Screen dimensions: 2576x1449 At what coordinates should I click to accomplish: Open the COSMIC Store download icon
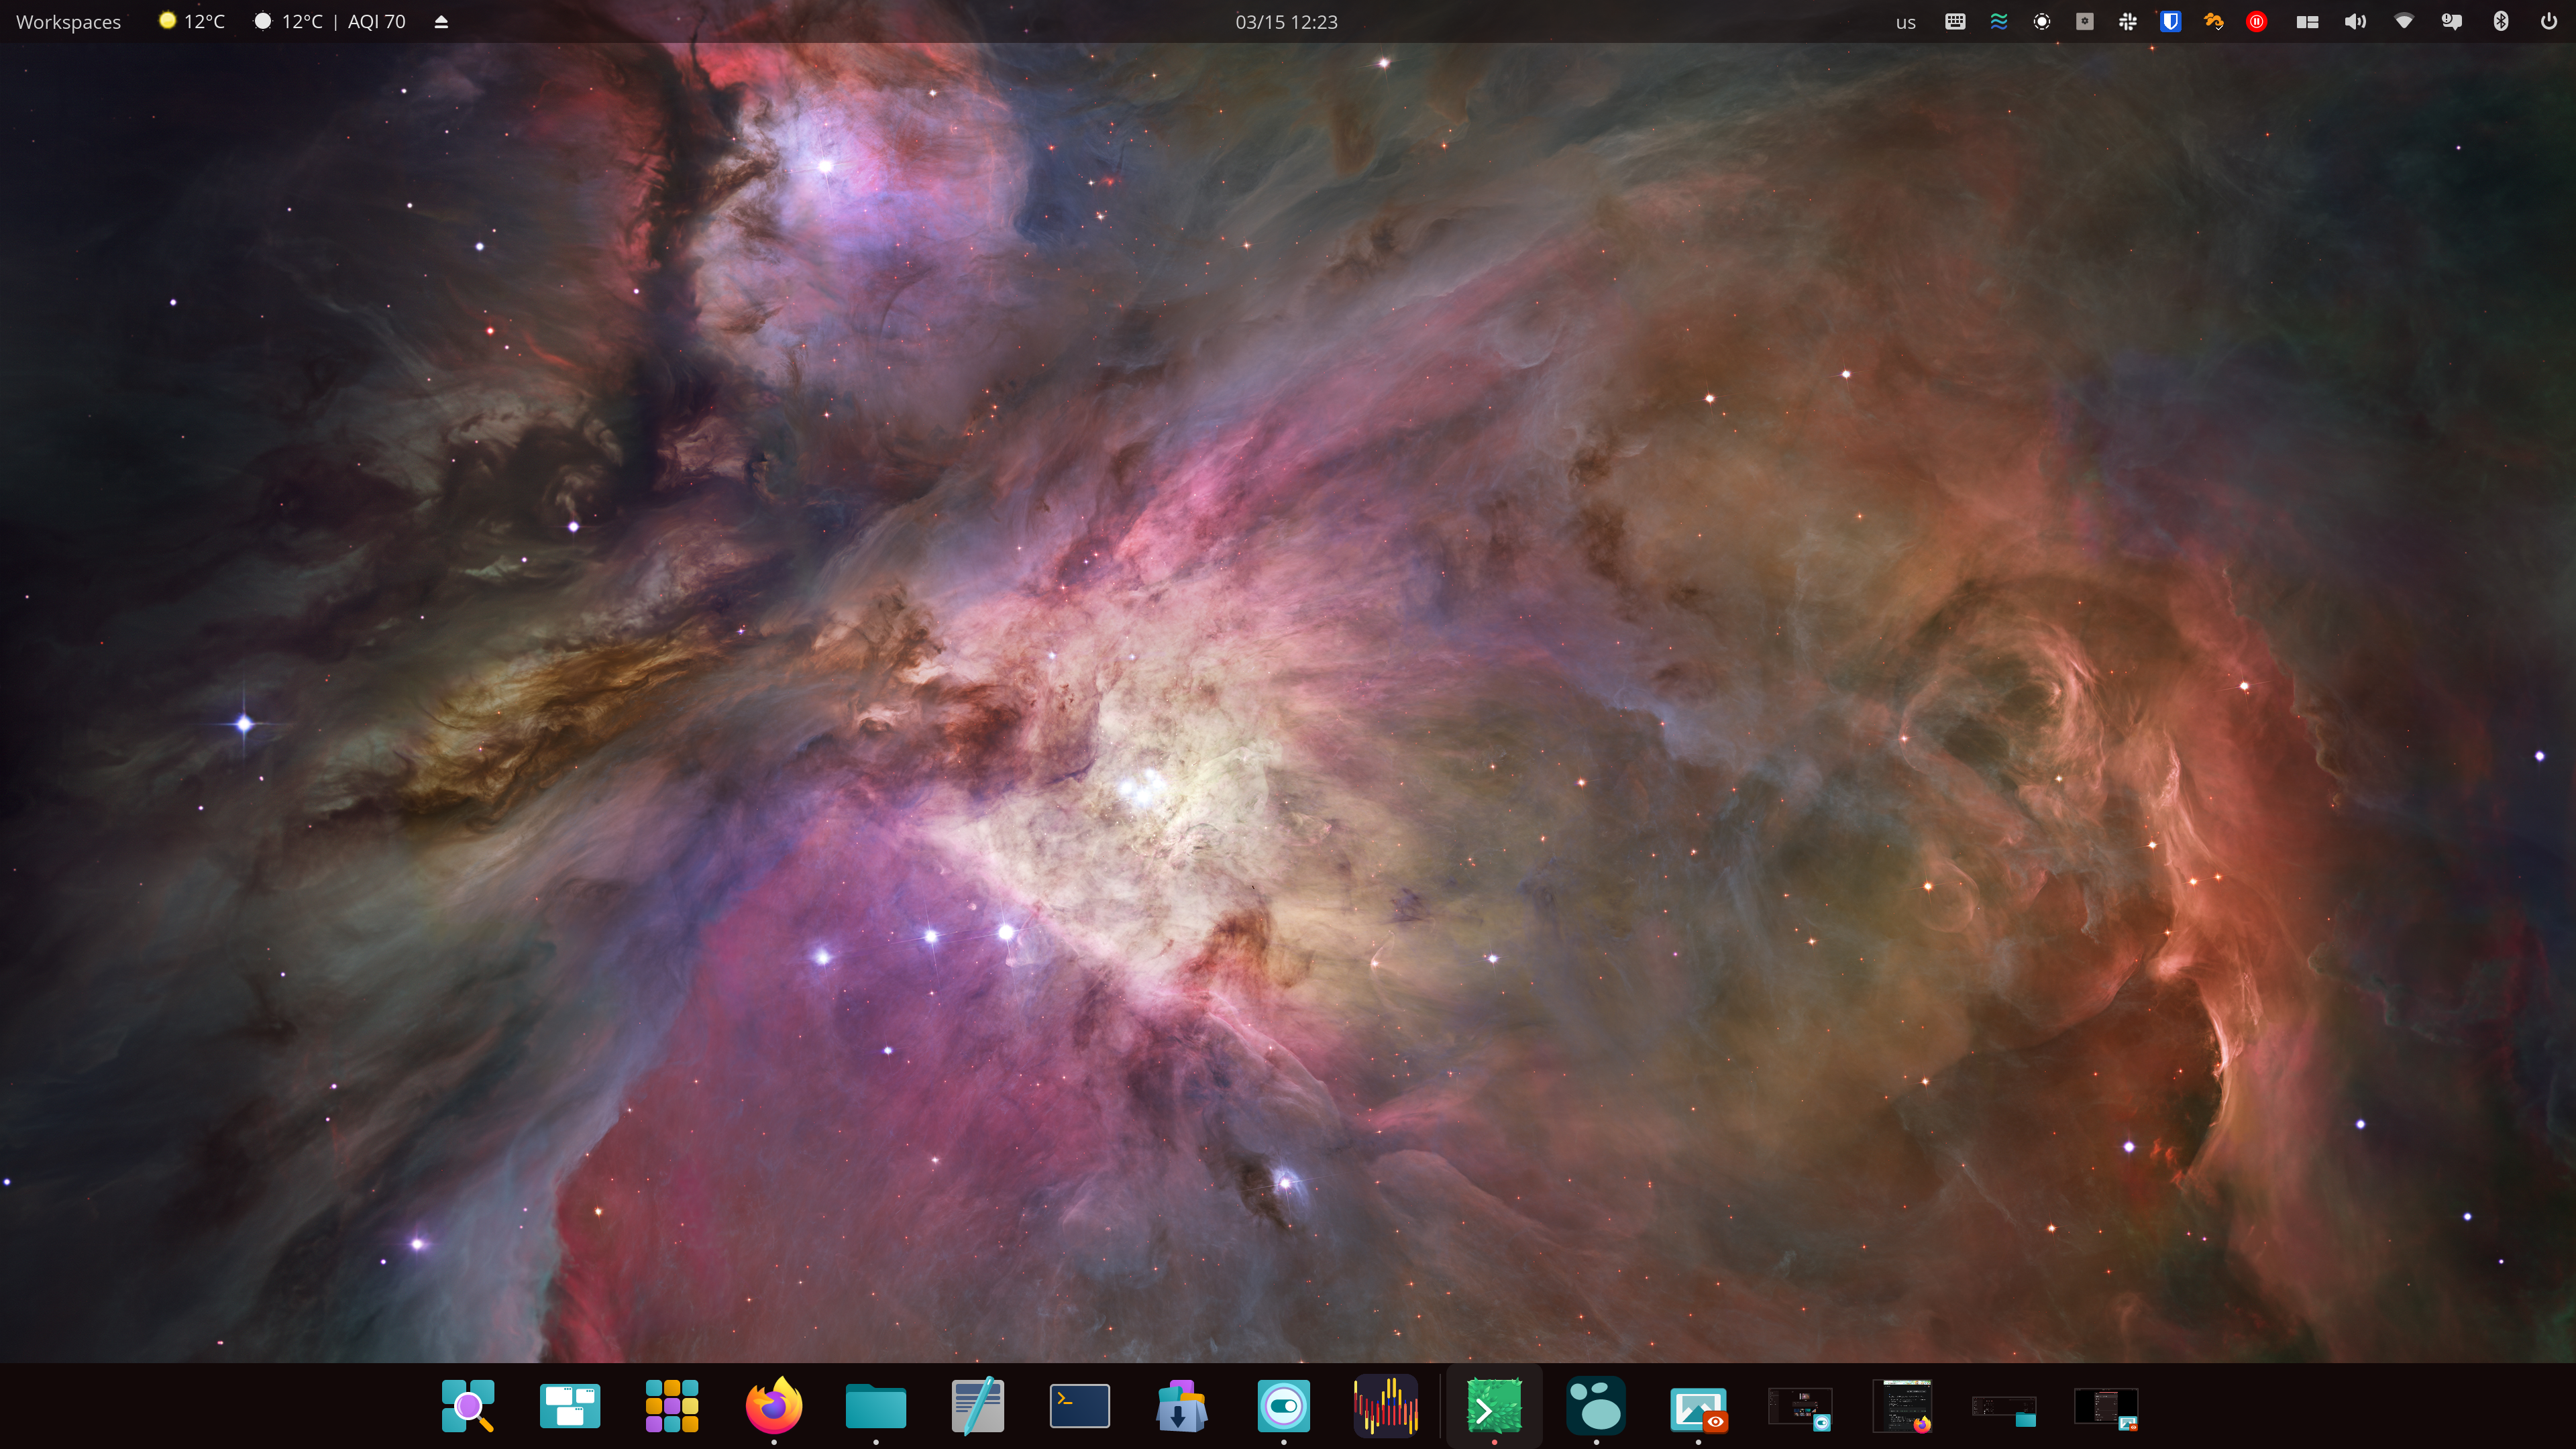point(1181,1406)
